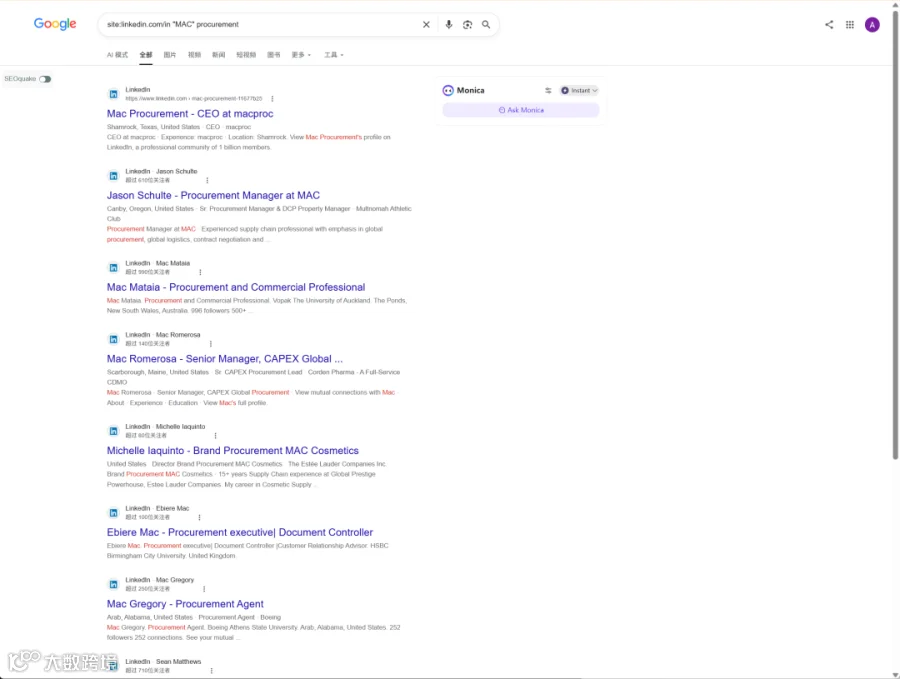This screenshot has height=679, width=900.
Task: Expand the 工具 dropdown in search tabs
Action: pos(333,55)
